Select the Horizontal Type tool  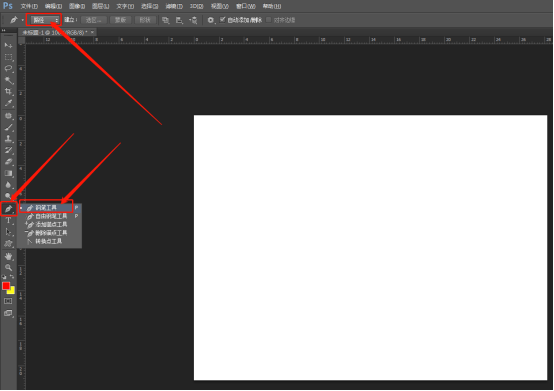click(8, 220)
